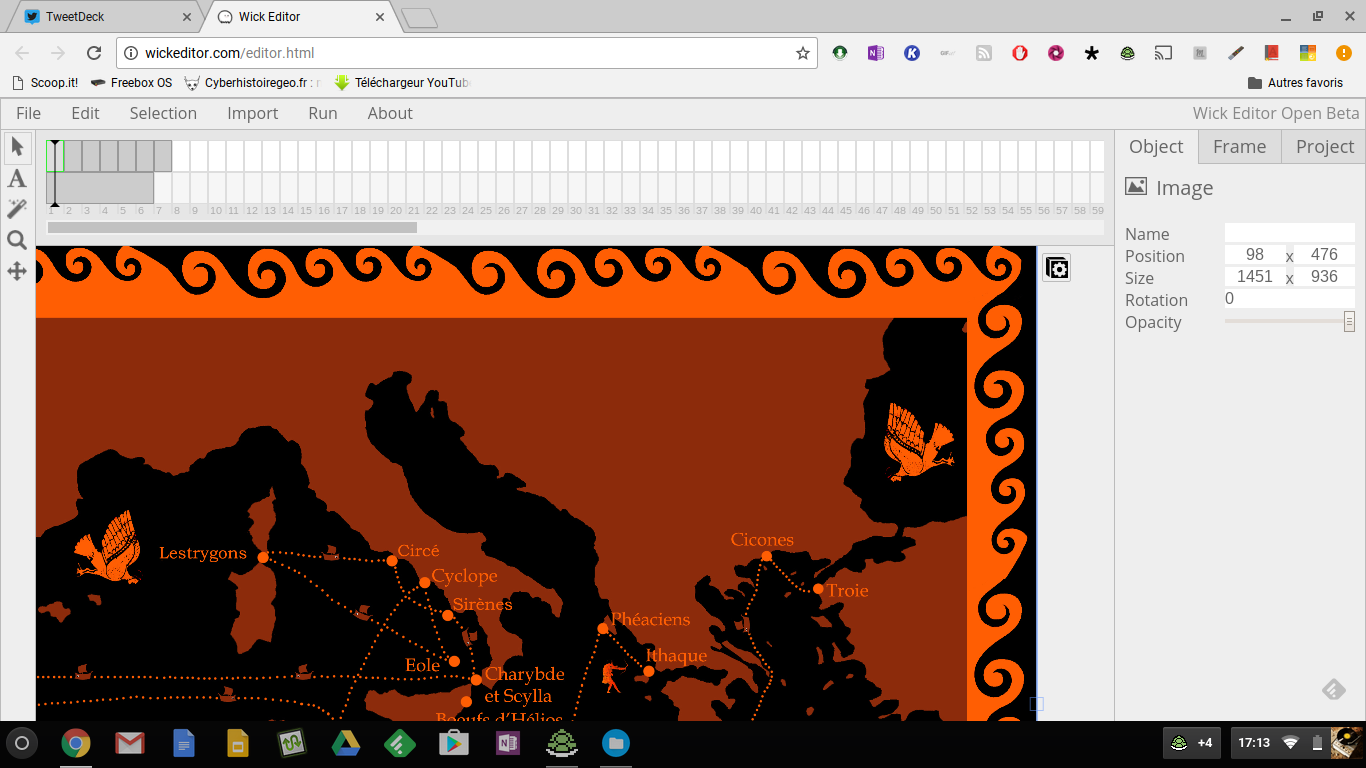Screen dimensions: 1366x768
Task: Open Gmail from the taskbar shelf
Action: click(x=130, y=743)
